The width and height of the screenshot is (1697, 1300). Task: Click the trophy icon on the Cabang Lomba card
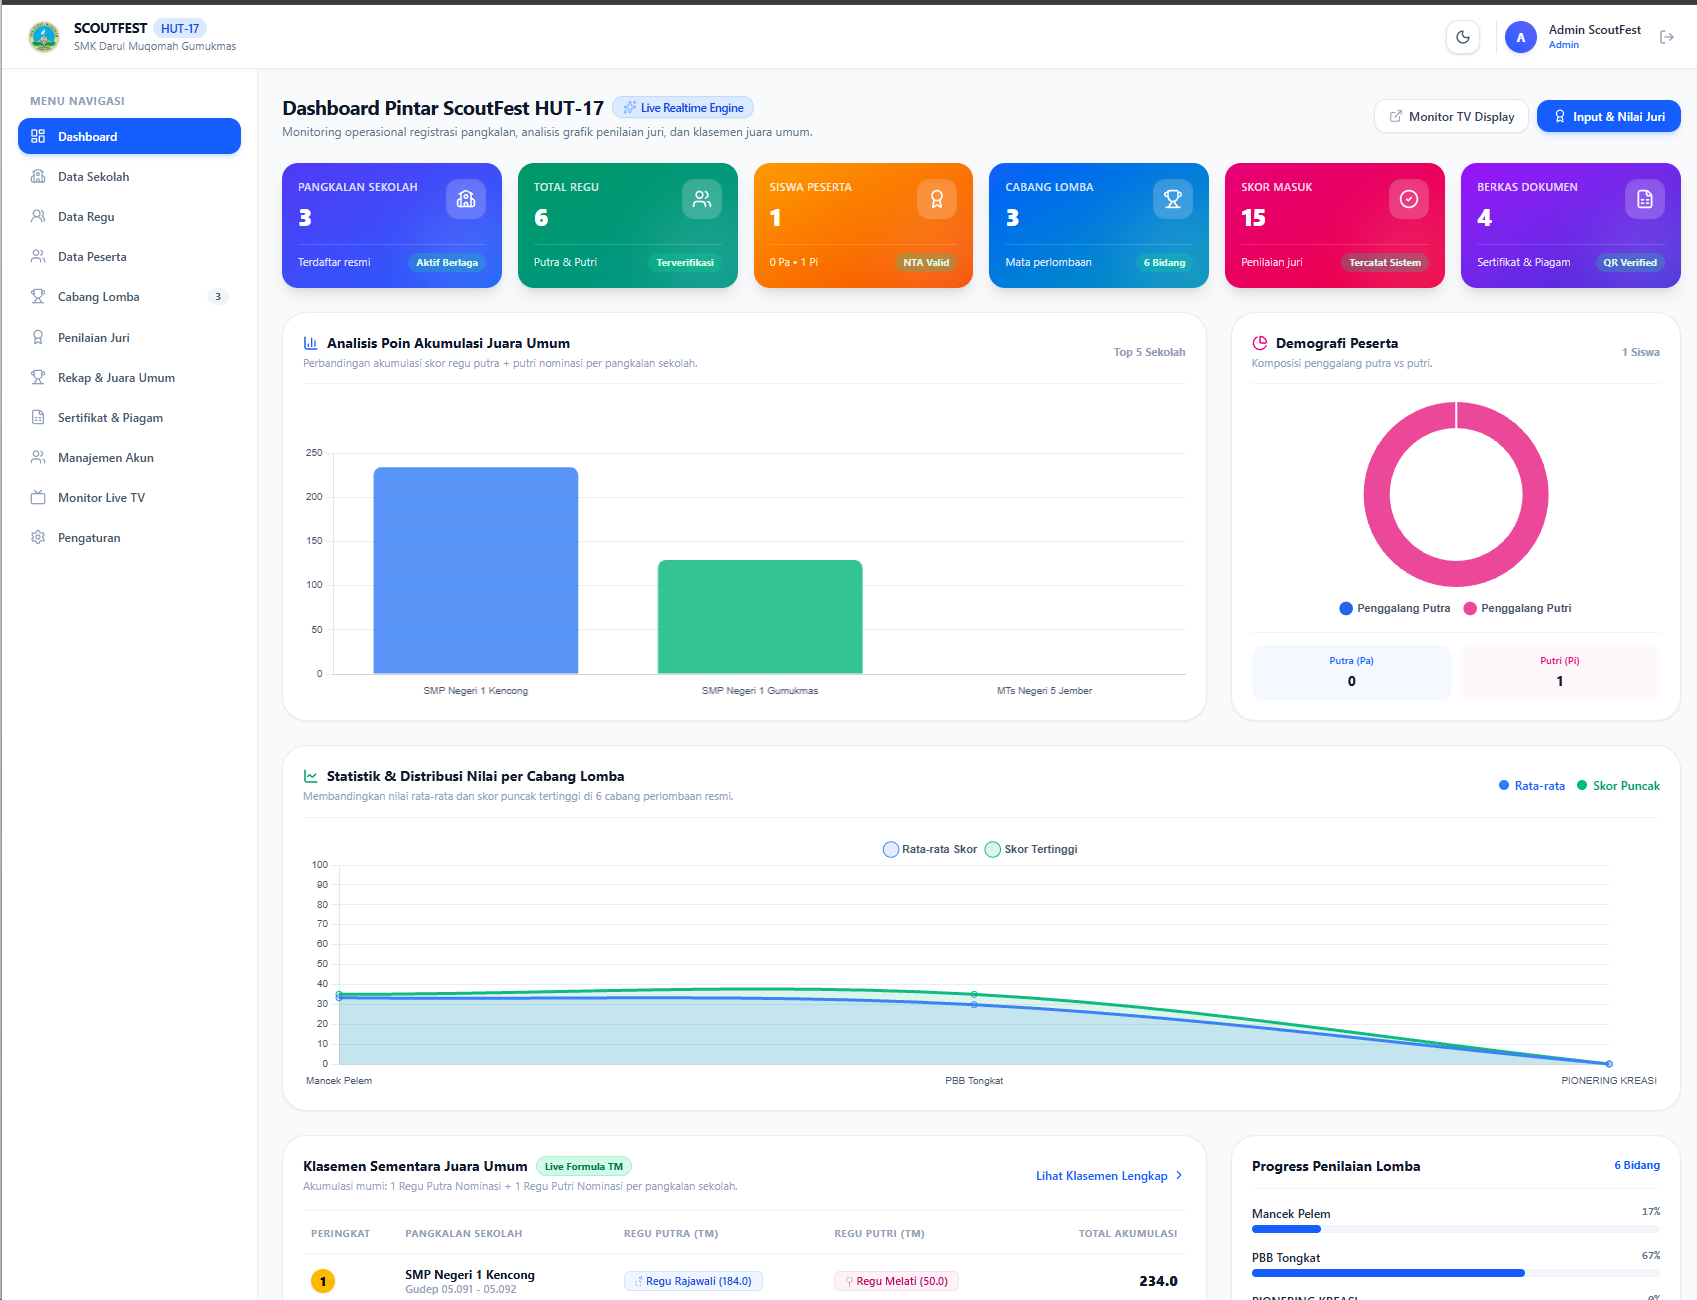tap(1173, 199)
